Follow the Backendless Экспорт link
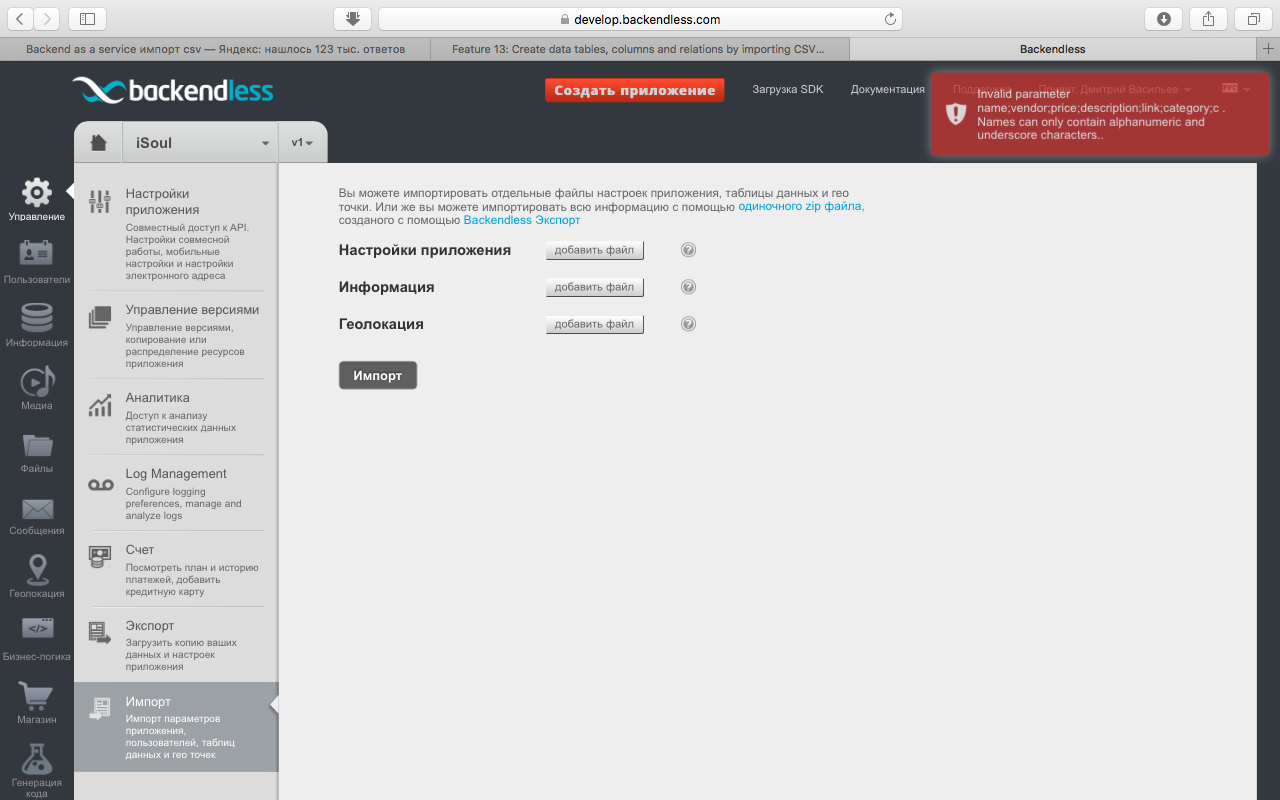Viewport: 1280px width, 800px height. 521,220
